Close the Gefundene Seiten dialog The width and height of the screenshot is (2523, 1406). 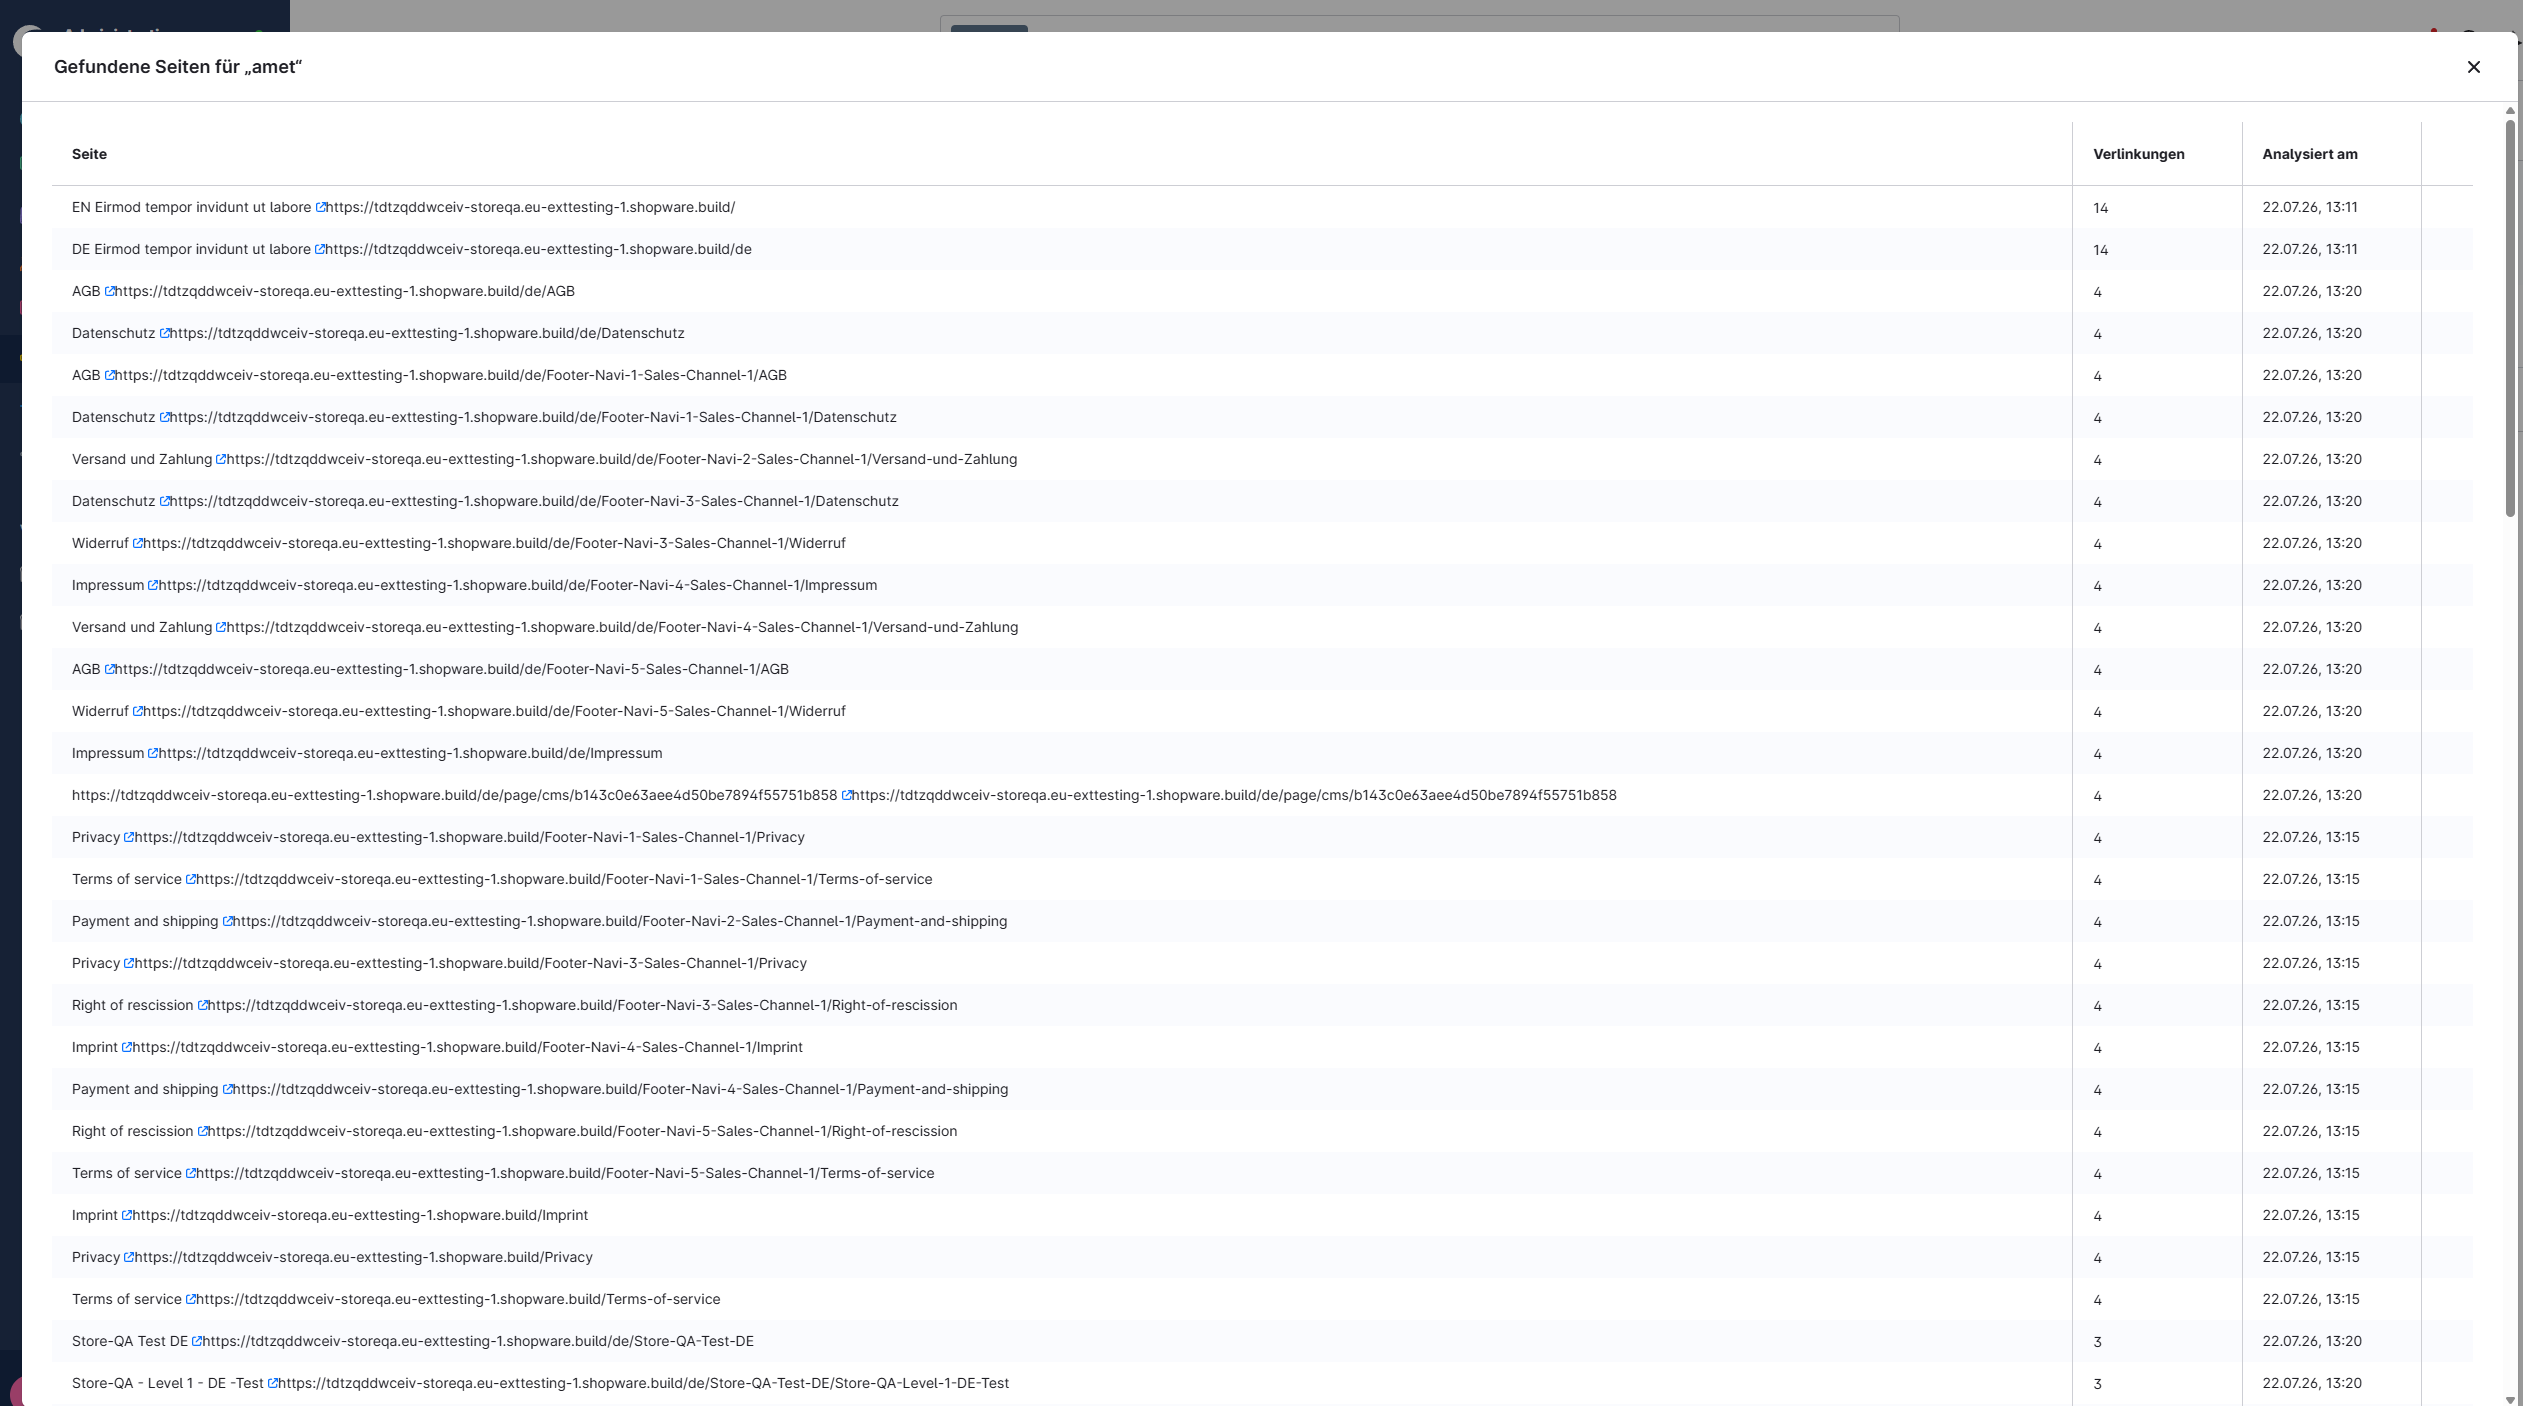coord(2474,67)
